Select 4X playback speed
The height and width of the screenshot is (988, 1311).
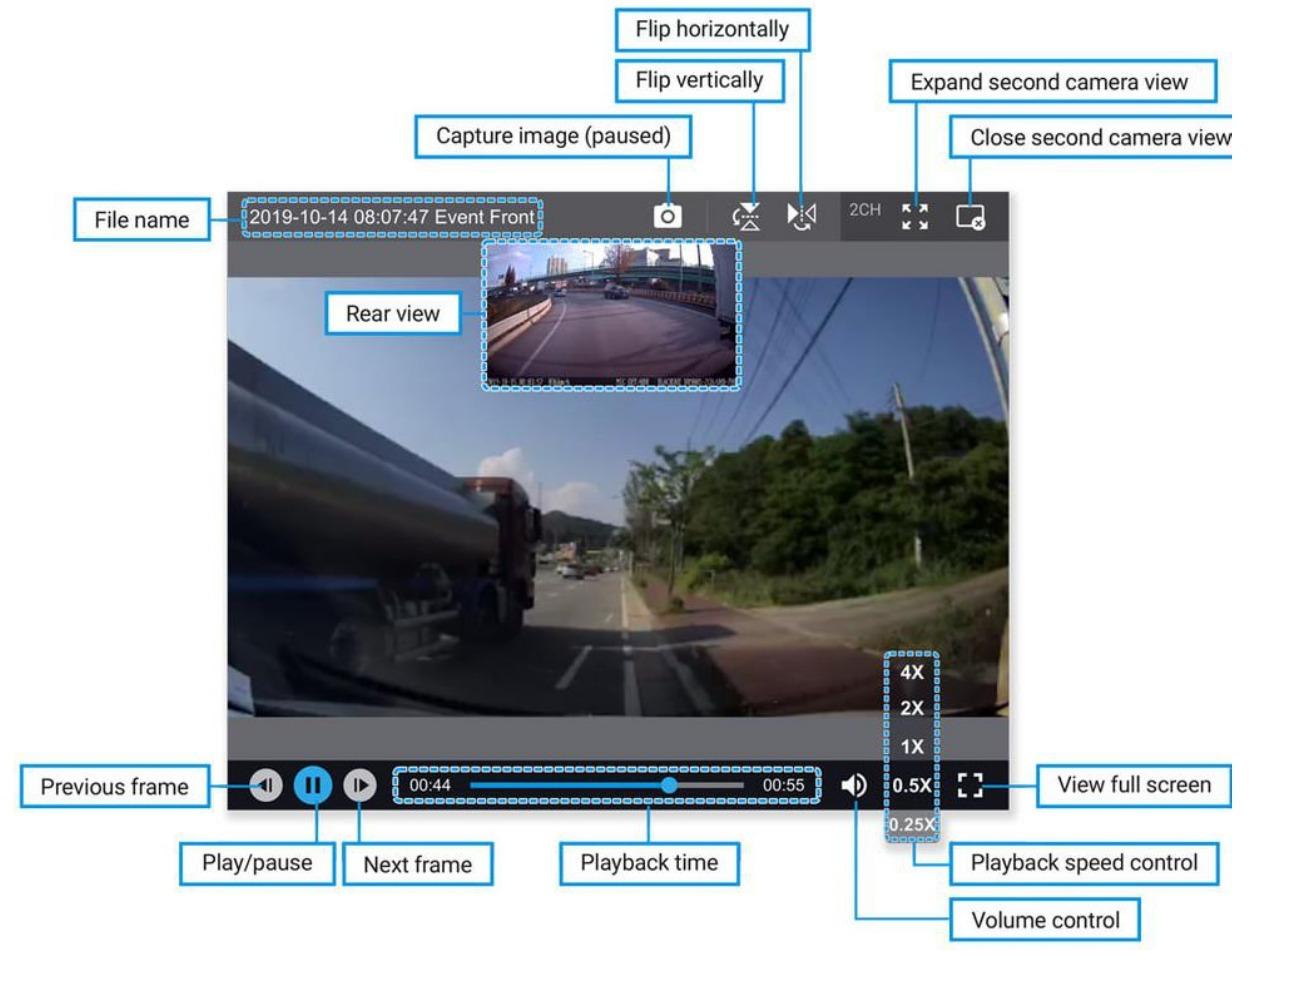912,672
